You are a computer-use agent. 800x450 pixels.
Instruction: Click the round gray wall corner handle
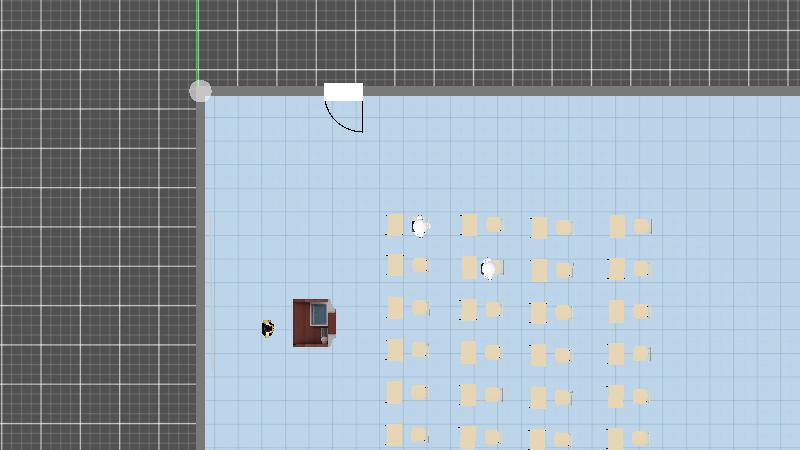[x=200, y=91]
